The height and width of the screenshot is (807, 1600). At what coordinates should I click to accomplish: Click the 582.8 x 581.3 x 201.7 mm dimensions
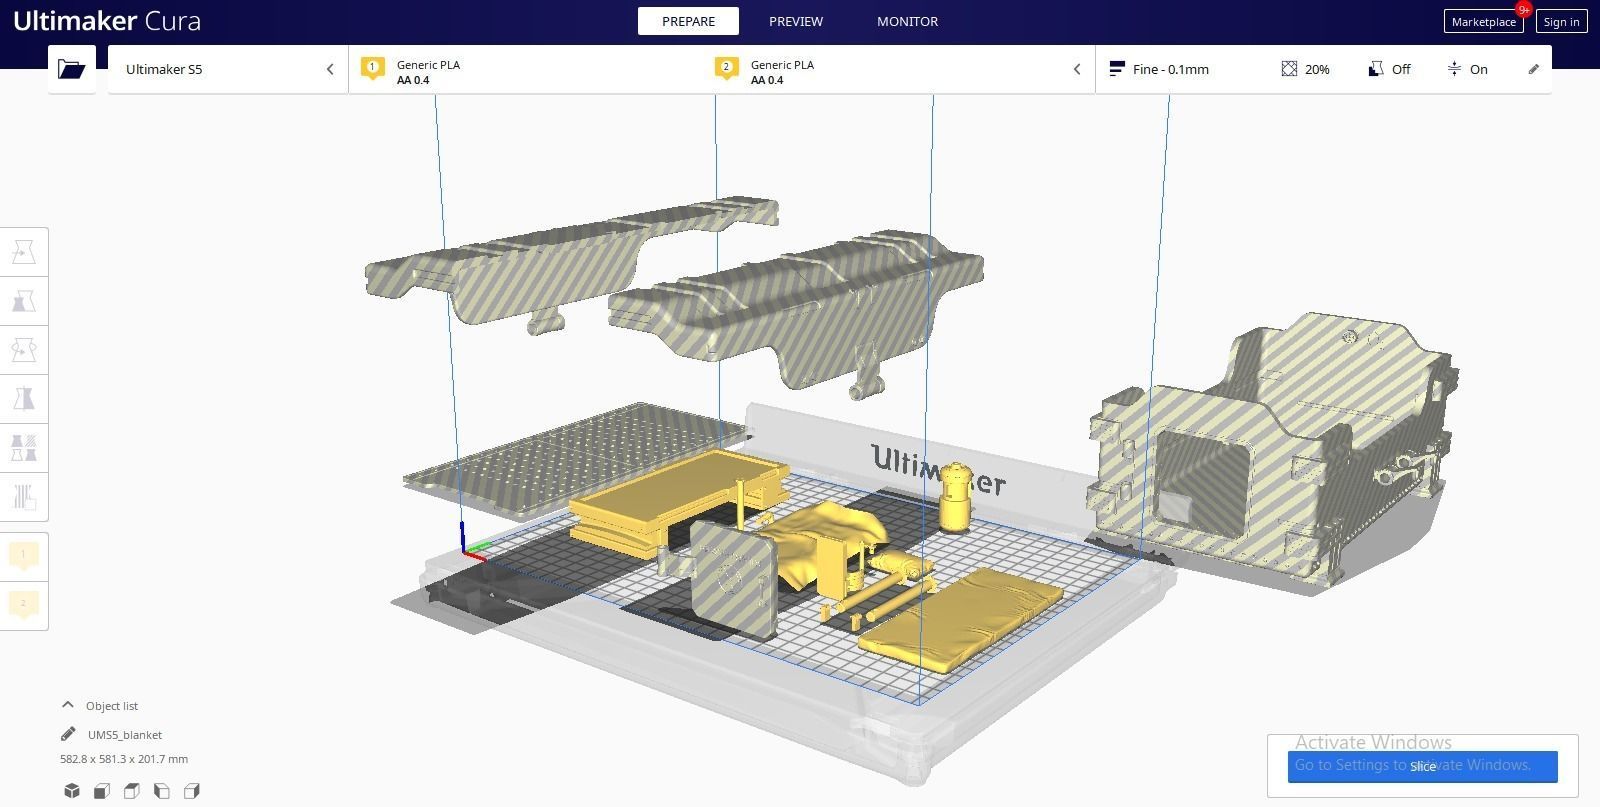pyautogui.click(x=124, y=759)
